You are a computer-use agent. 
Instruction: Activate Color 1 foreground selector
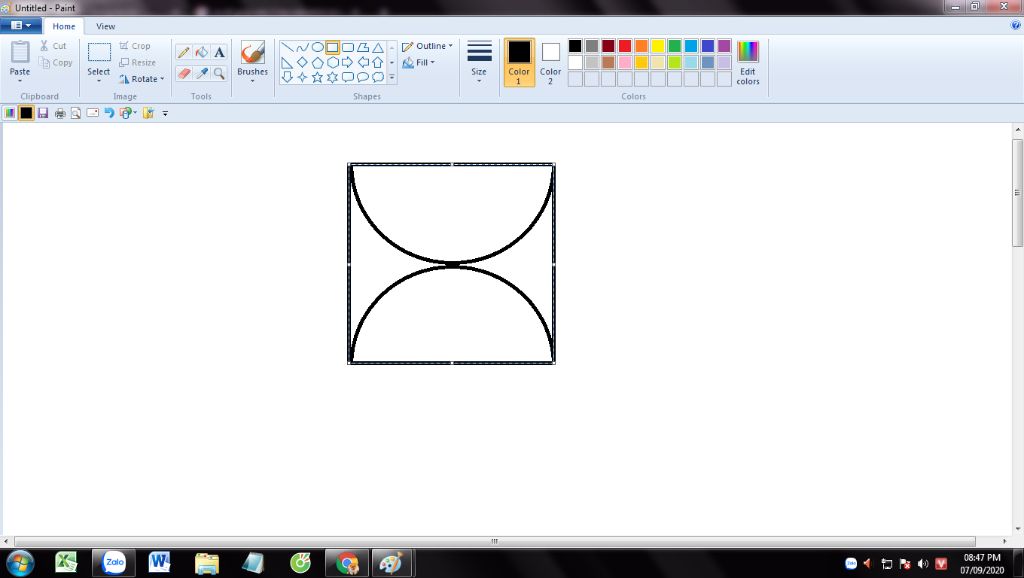(x=519, y=62)
